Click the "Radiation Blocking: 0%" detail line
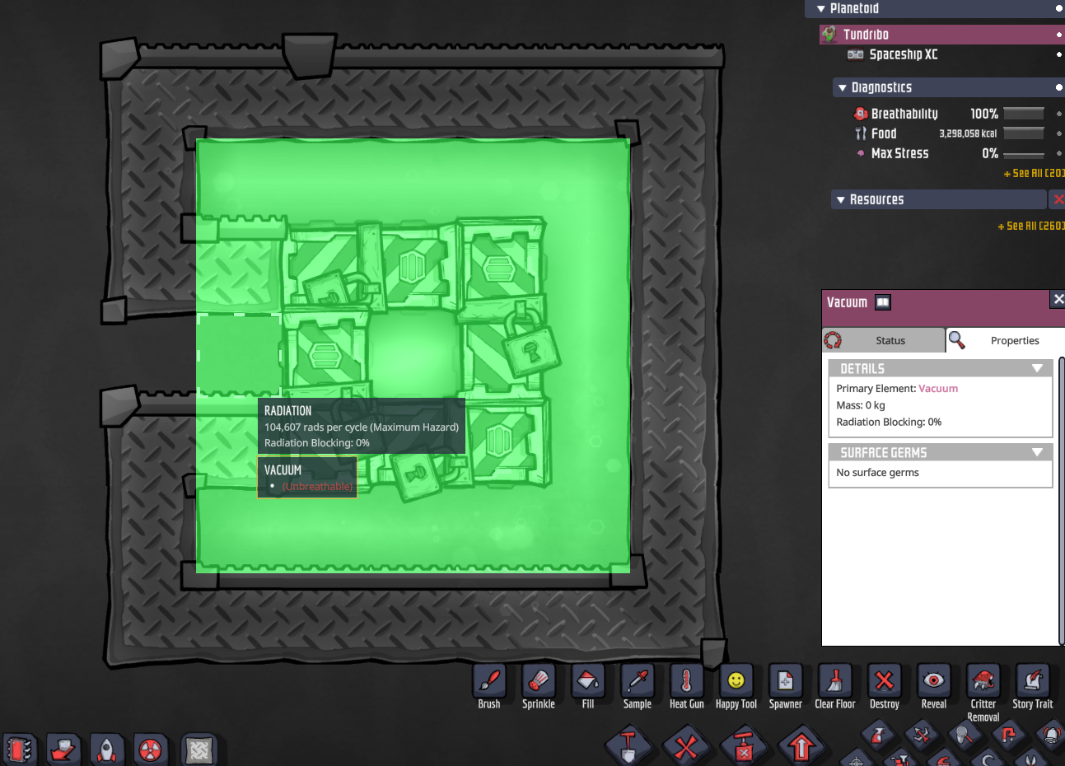The image size is (1065, 766). [889, 422]
